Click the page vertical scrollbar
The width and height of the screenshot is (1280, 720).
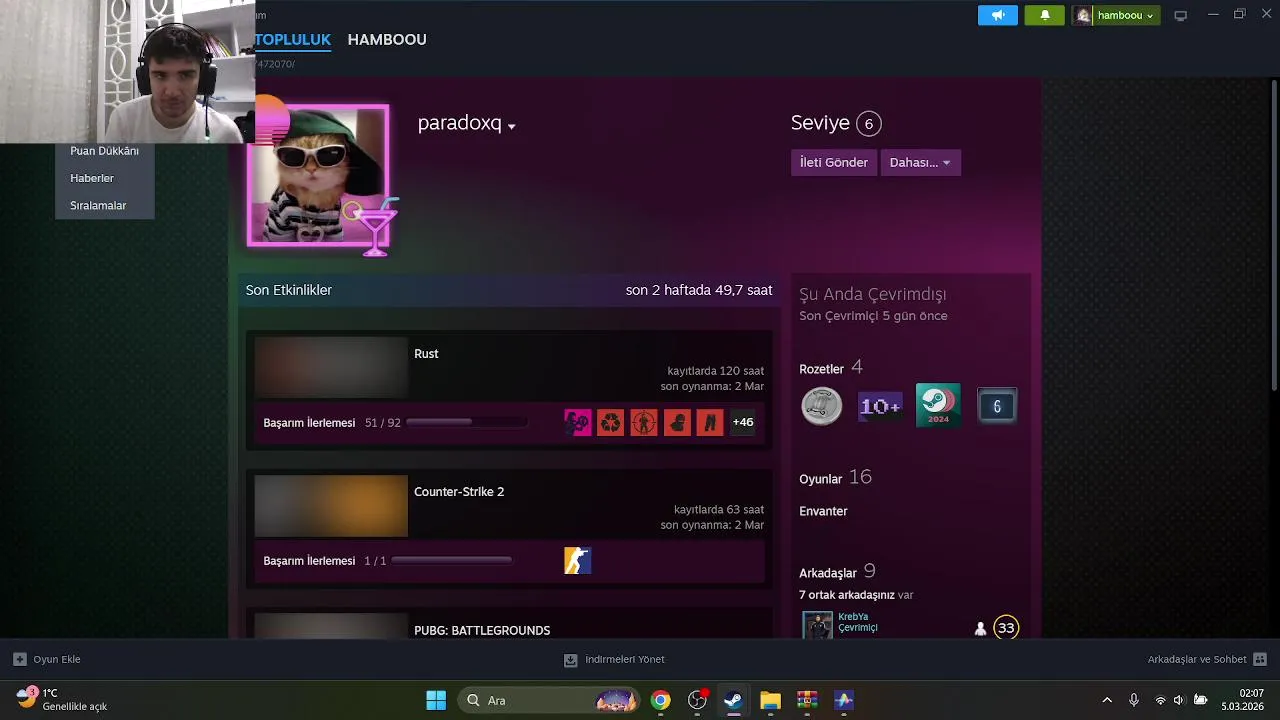pyautogui.click(x=1273, y=235)
